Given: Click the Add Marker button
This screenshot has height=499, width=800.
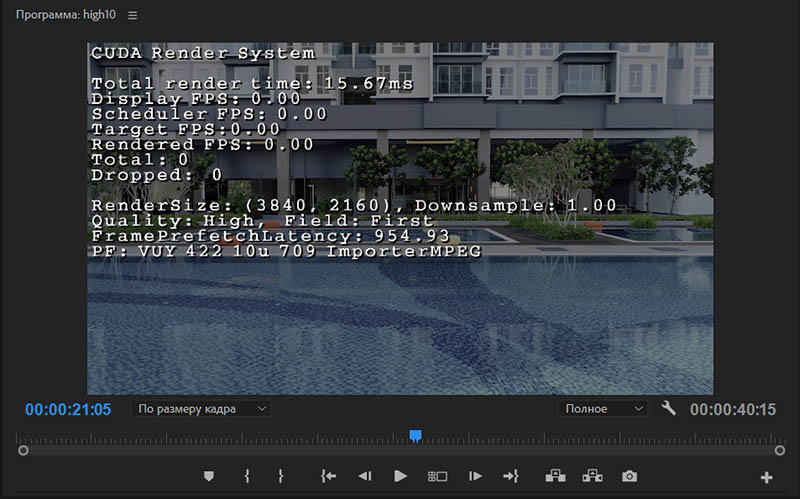Looking at the screenshot, I should [209, 476].
